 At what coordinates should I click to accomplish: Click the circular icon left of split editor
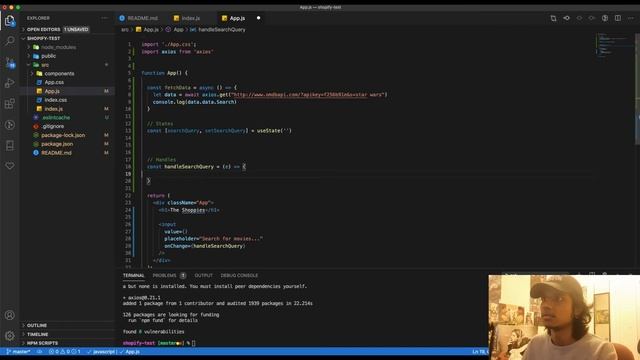coord(605,18)
